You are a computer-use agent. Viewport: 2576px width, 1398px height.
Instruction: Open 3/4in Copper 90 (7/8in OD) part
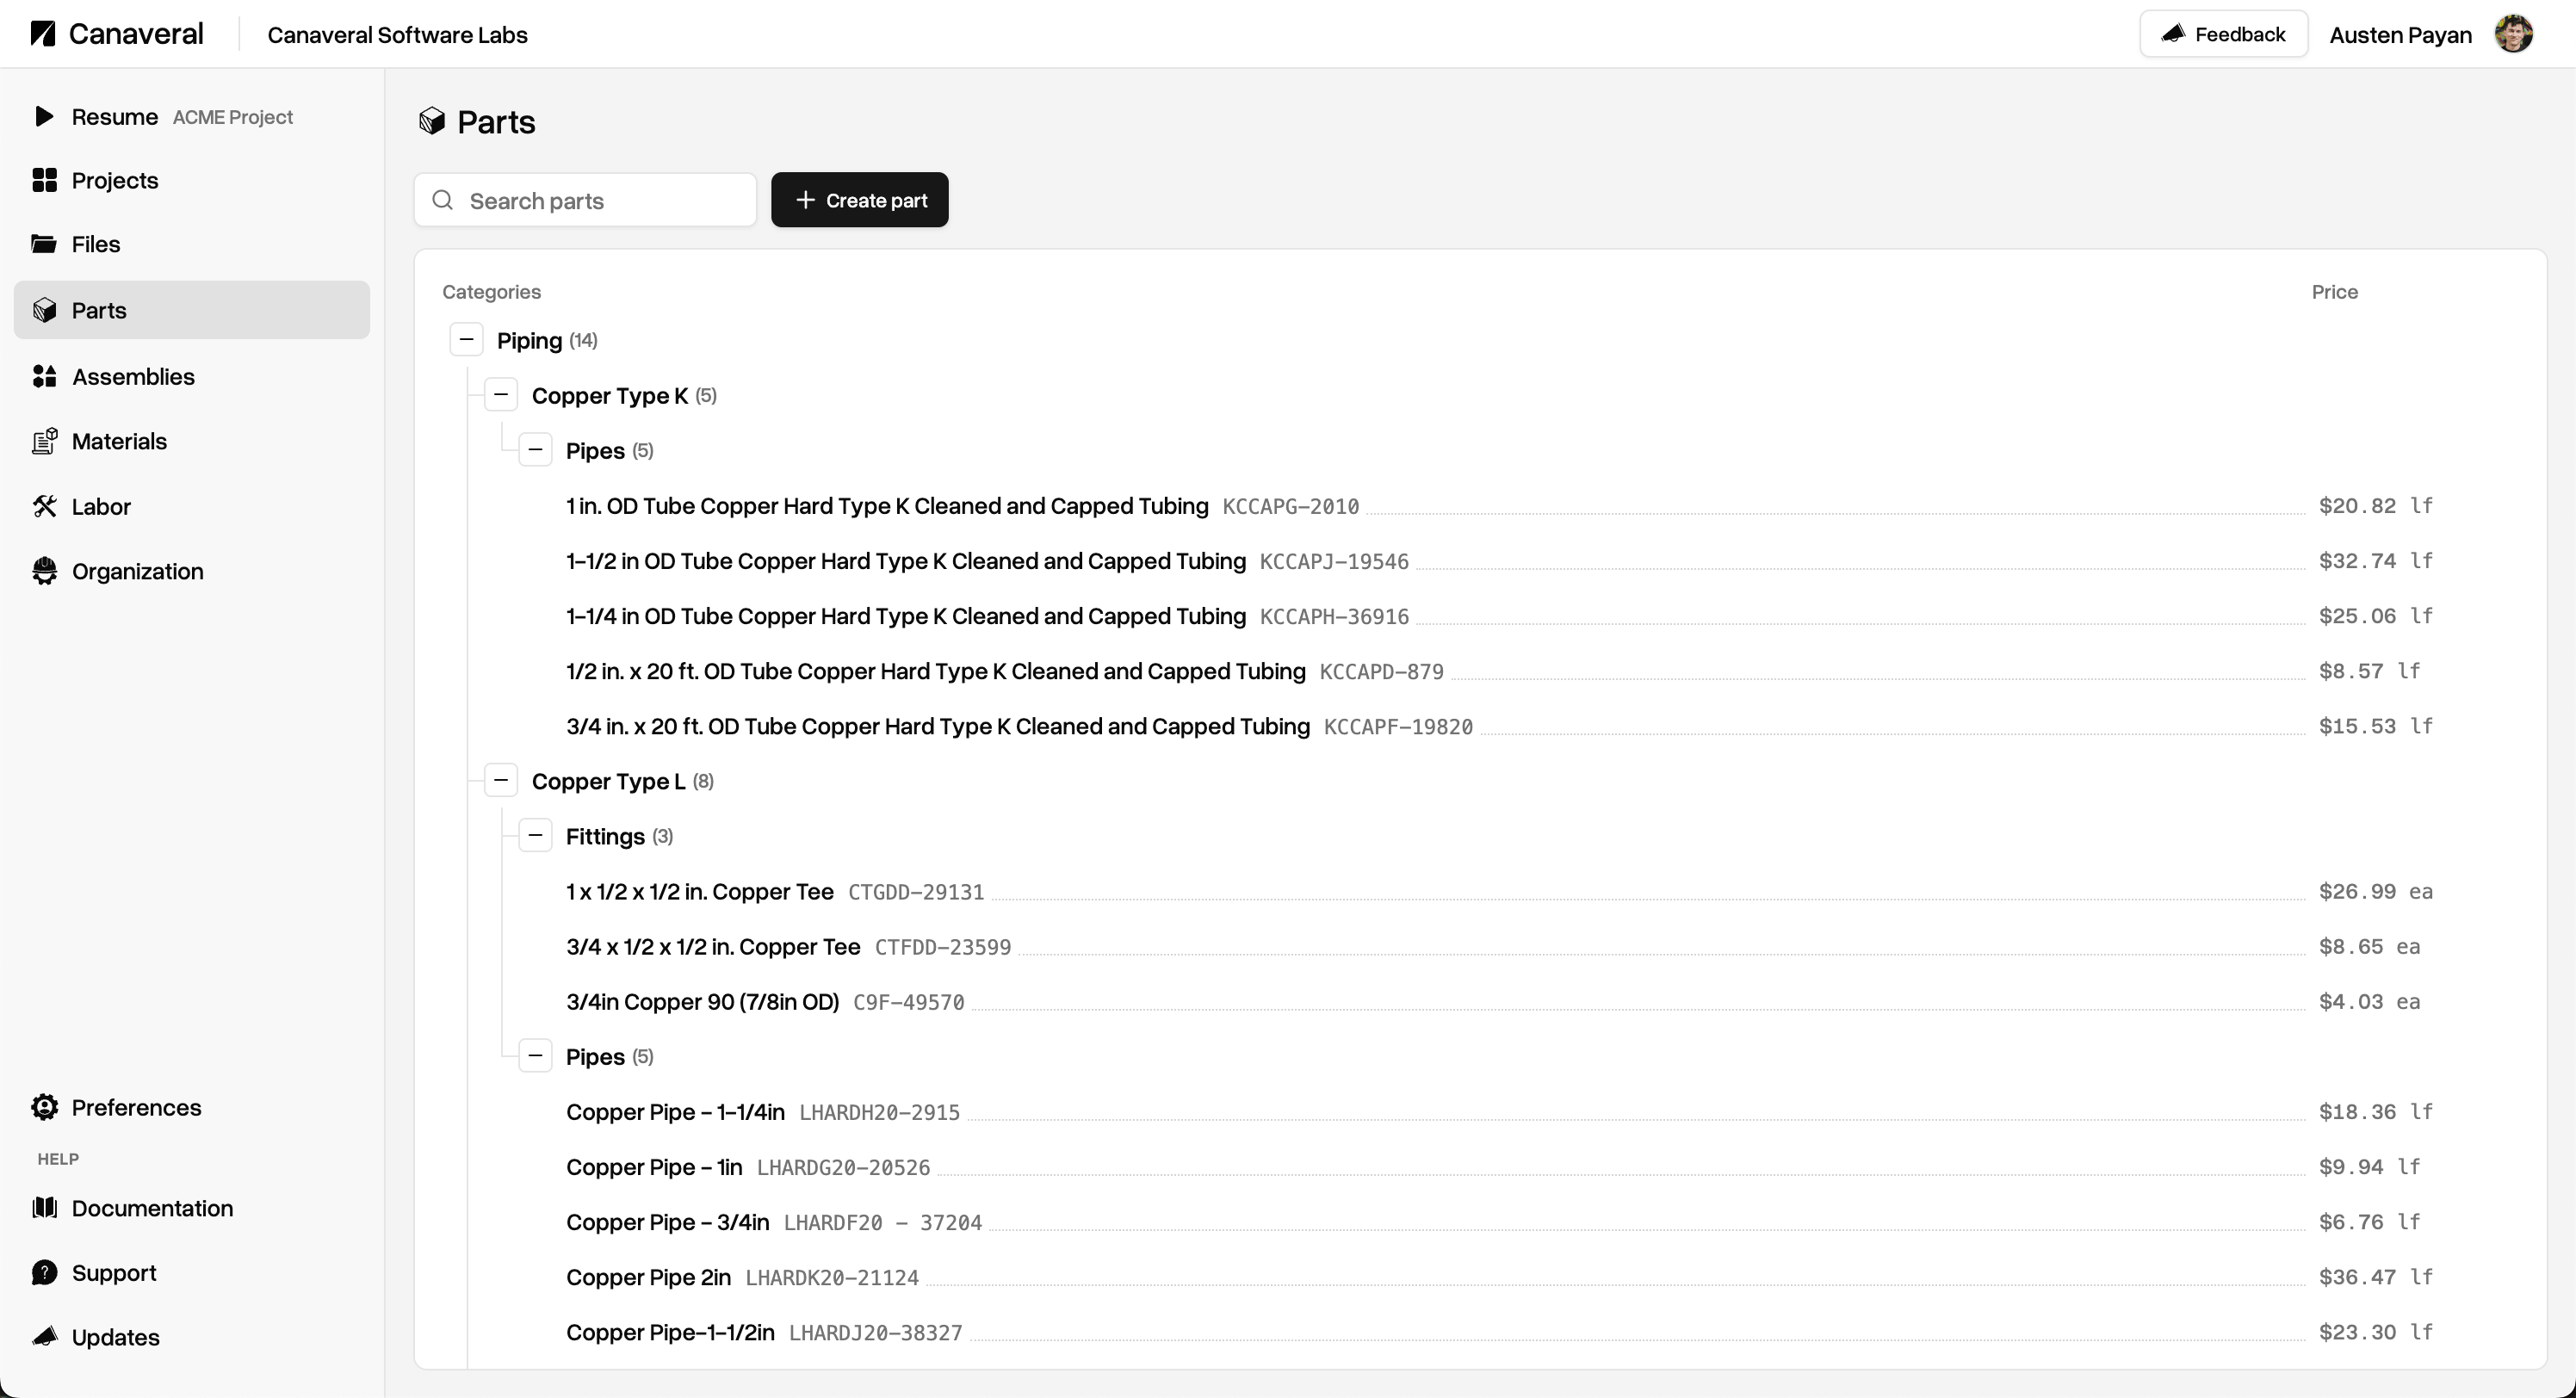point(1499,1001)
